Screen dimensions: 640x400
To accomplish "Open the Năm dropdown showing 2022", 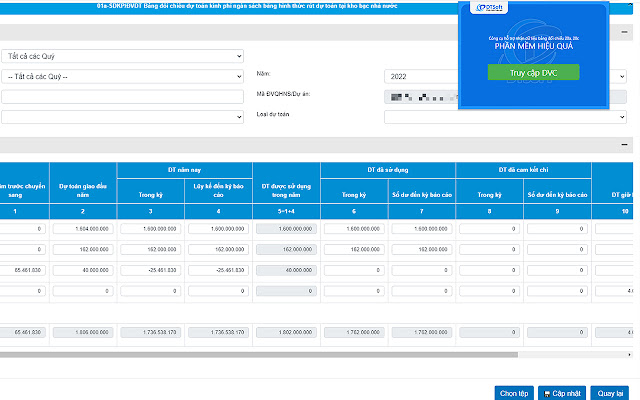I will (x=505, y=76).
